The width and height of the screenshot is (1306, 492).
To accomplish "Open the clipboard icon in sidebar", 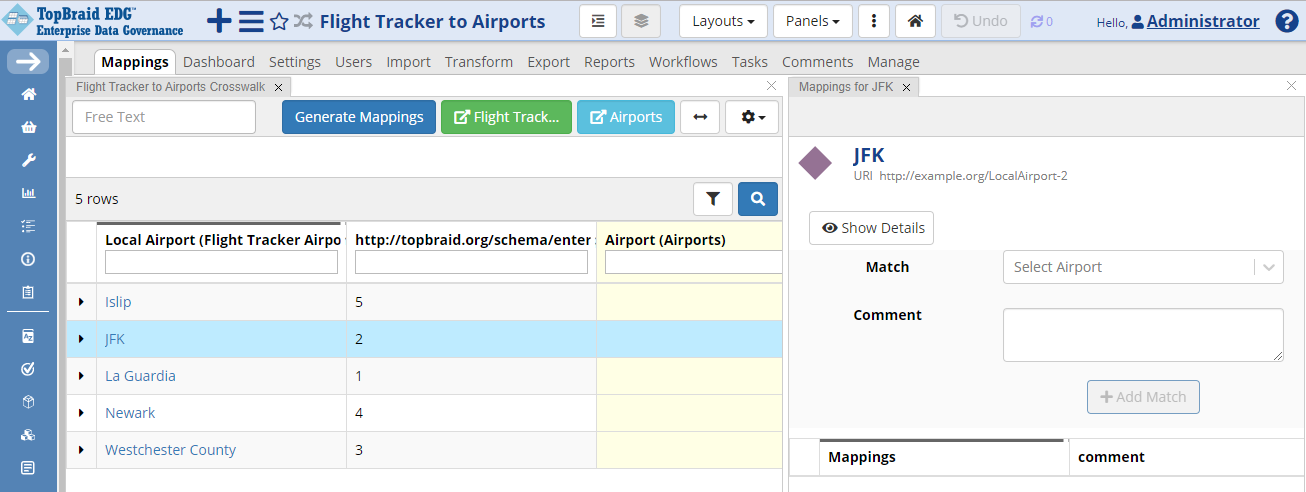I will [x=28, y=292].
